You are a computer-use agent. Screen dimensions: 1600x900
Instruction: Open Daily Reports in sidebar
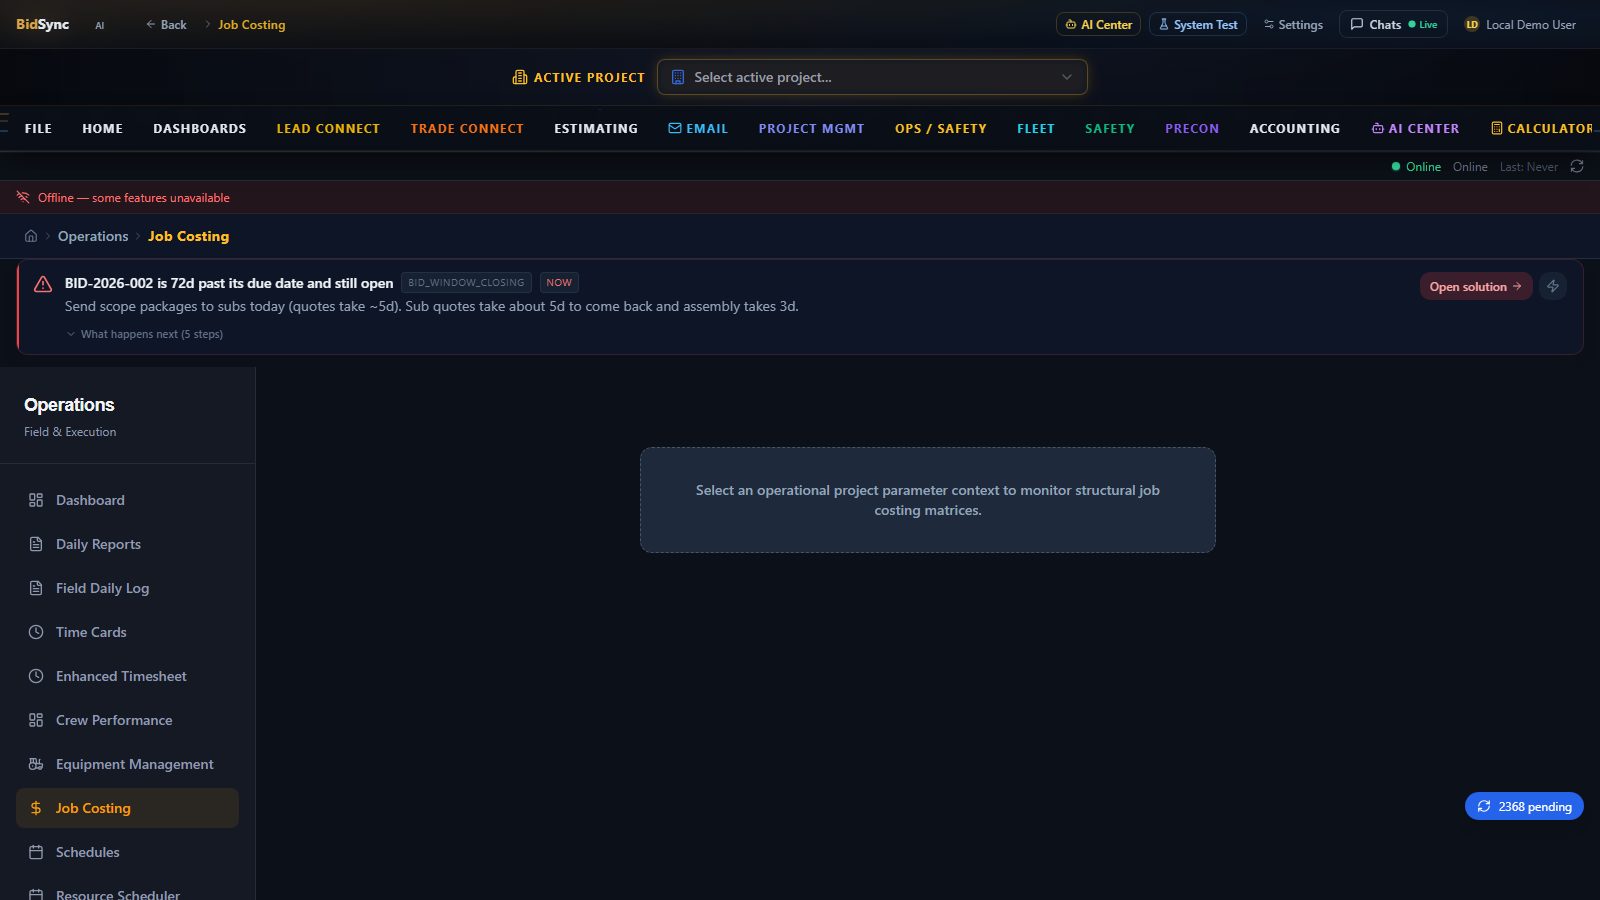[127, 544]
